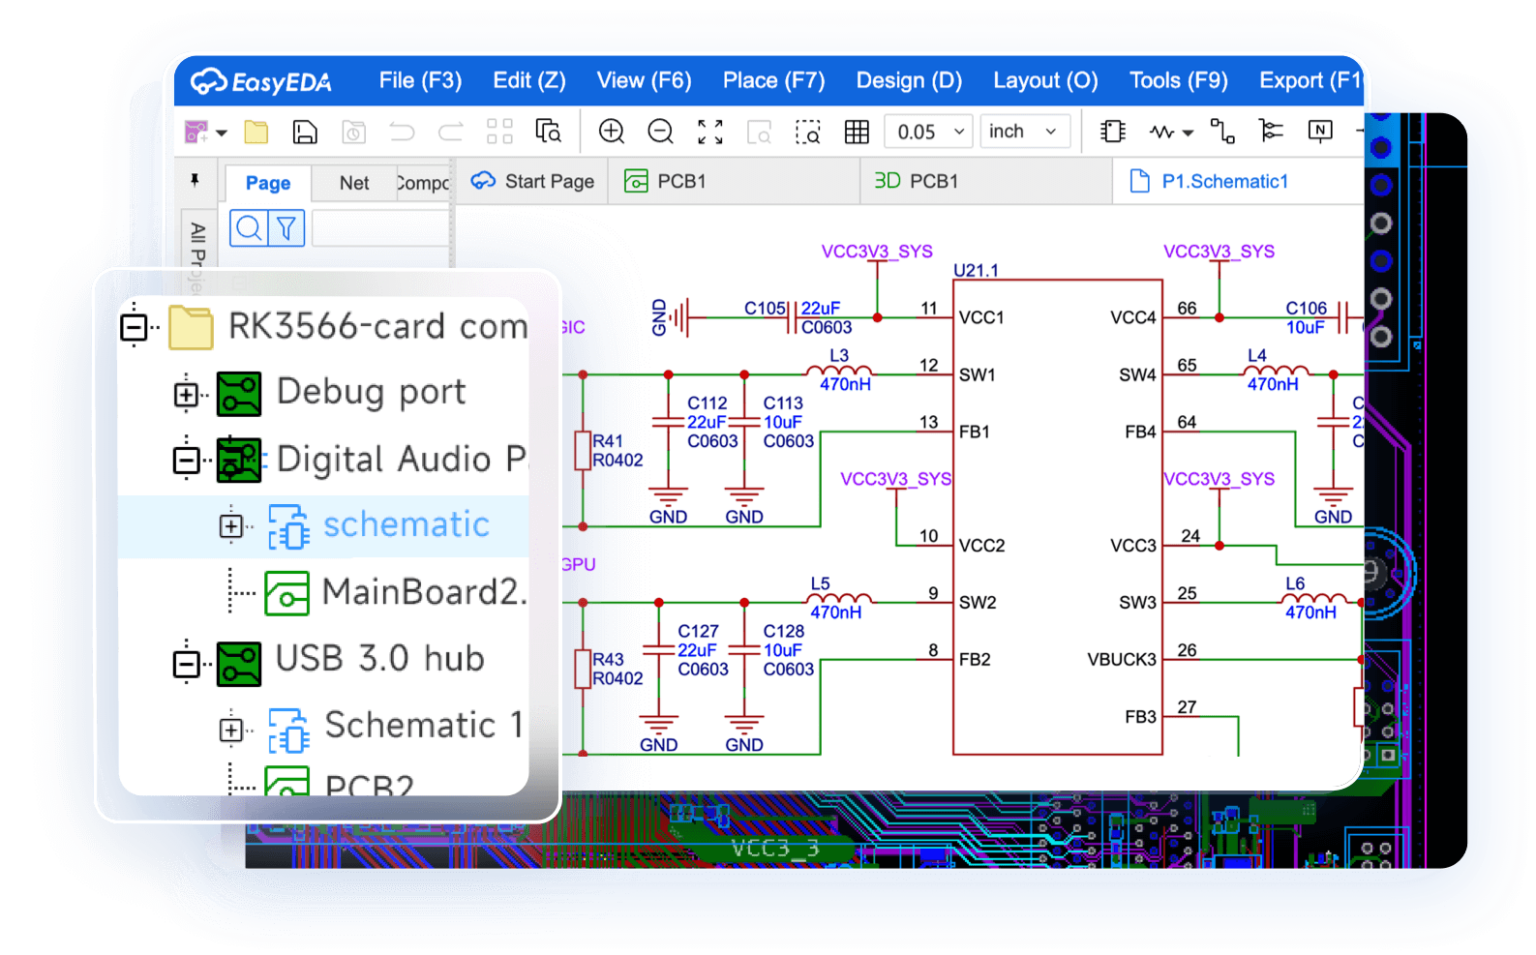
Task: Toggle the filter in the Page panel
Action: click(x=286, y=228)
